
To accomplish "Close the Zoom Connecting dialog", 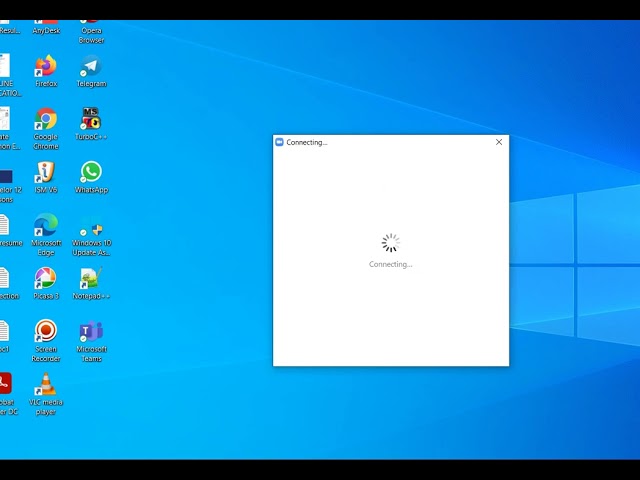I will tap(499, 142).
